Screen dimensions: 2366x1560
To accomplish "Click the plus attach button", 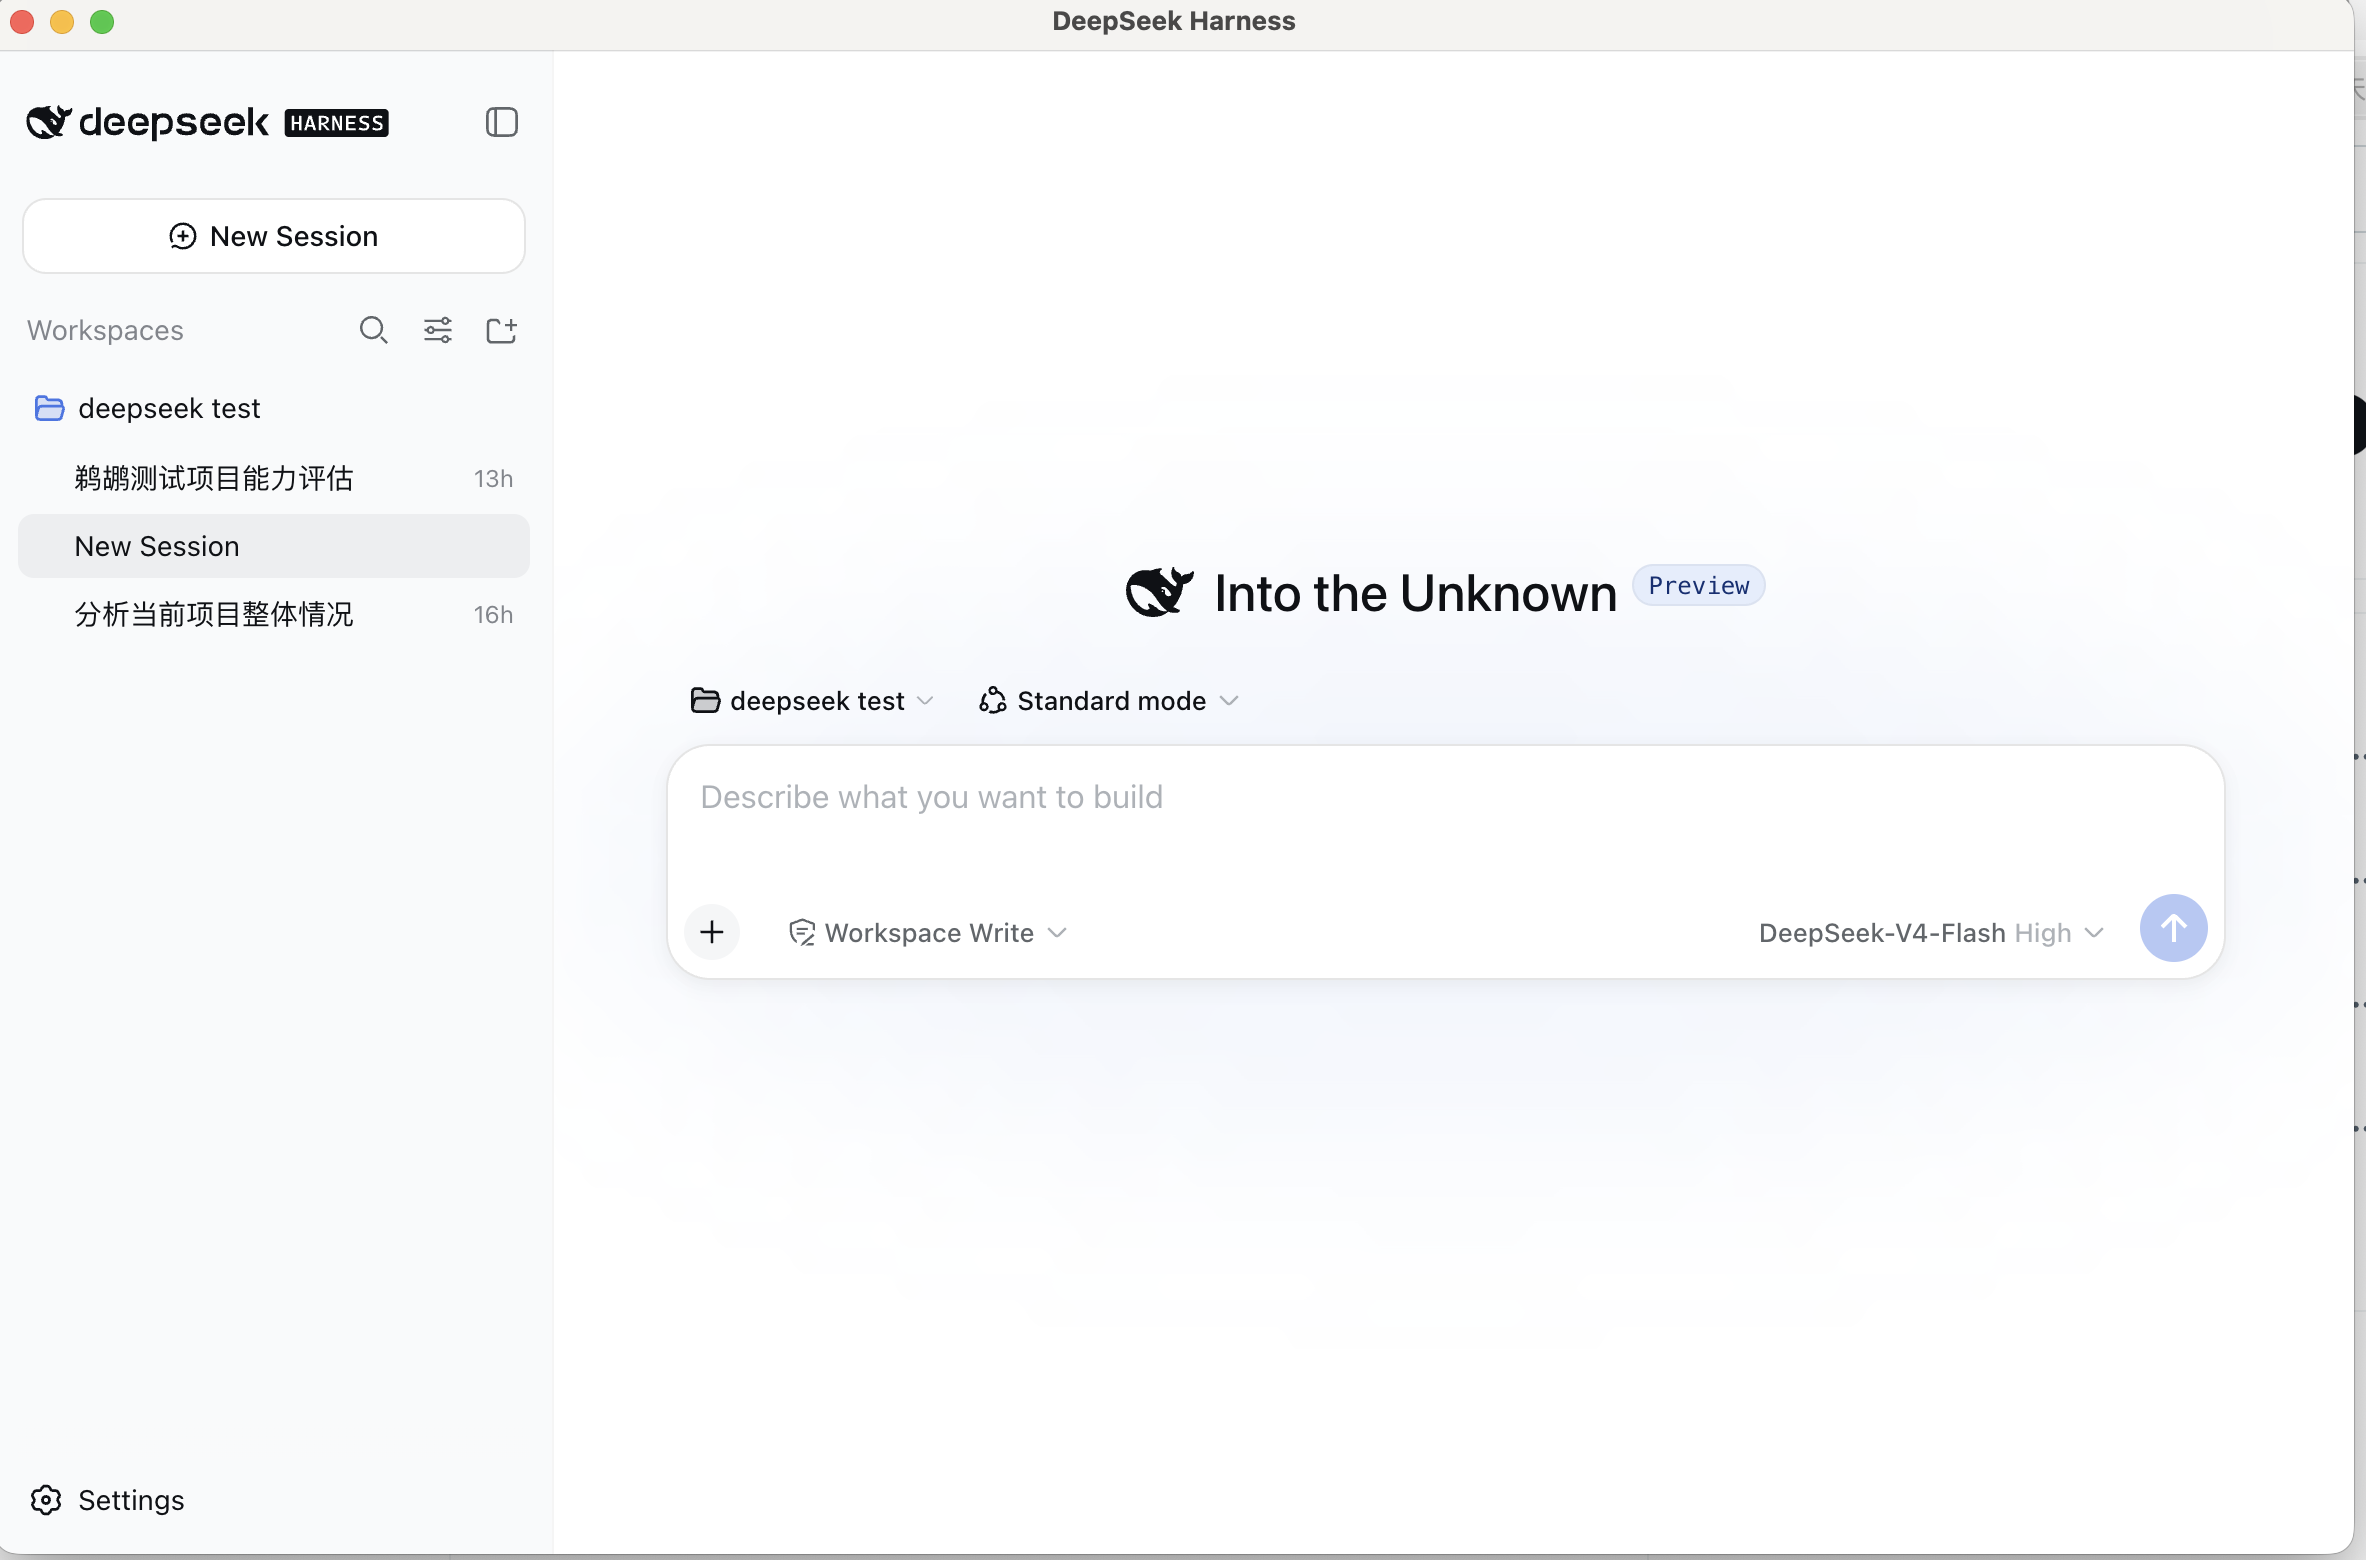I will point(712,932).
